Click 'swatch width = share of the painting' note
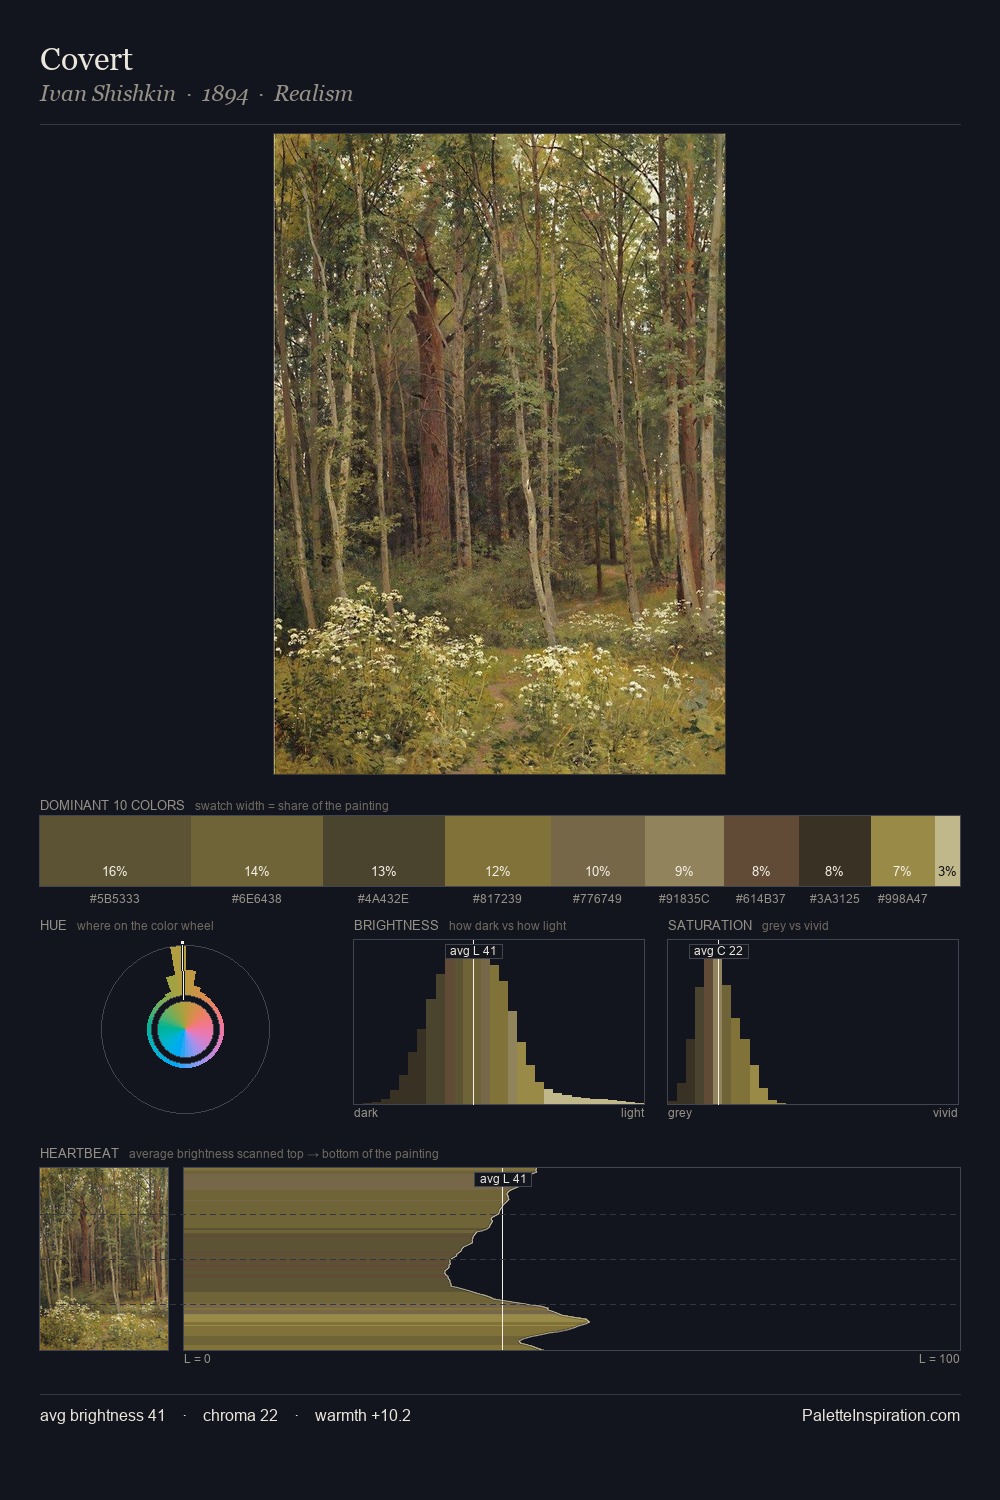 coord(292,806)
